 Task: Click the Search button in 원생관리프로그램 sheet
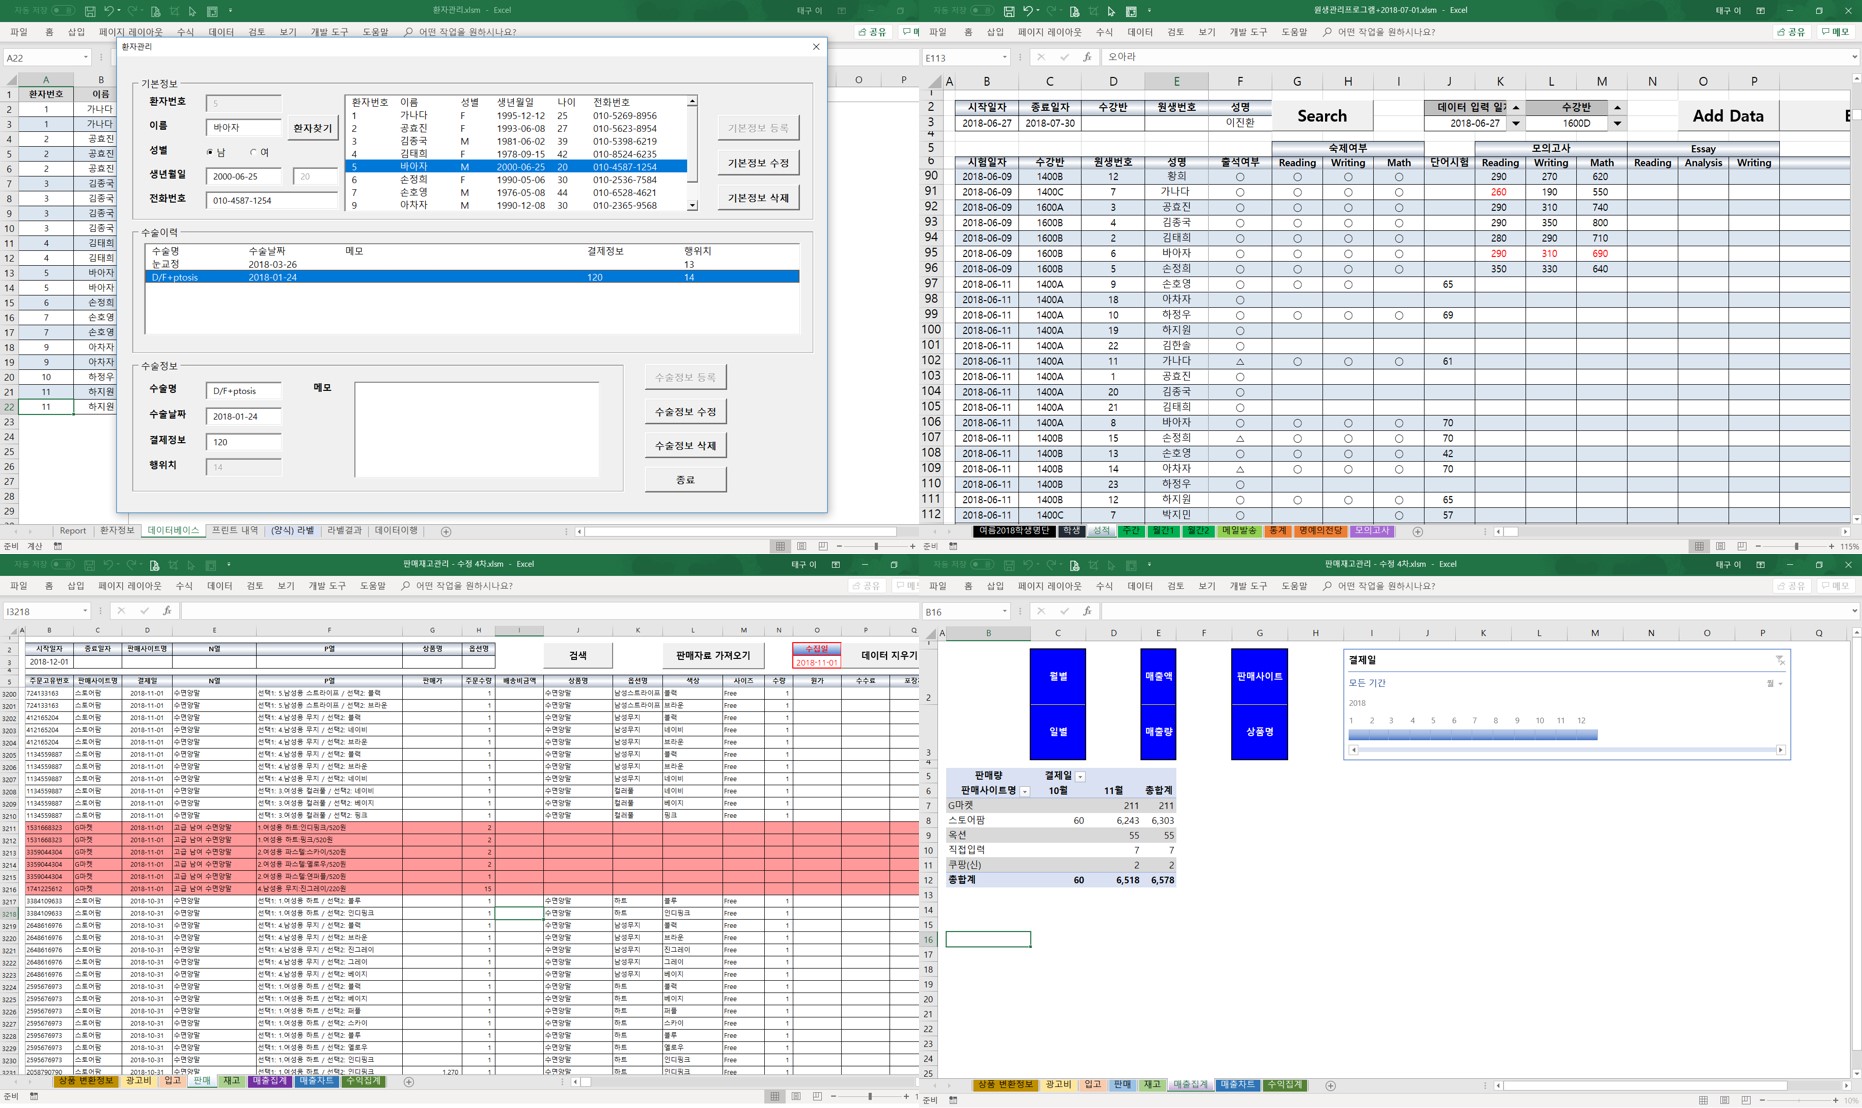point(1322,116)
